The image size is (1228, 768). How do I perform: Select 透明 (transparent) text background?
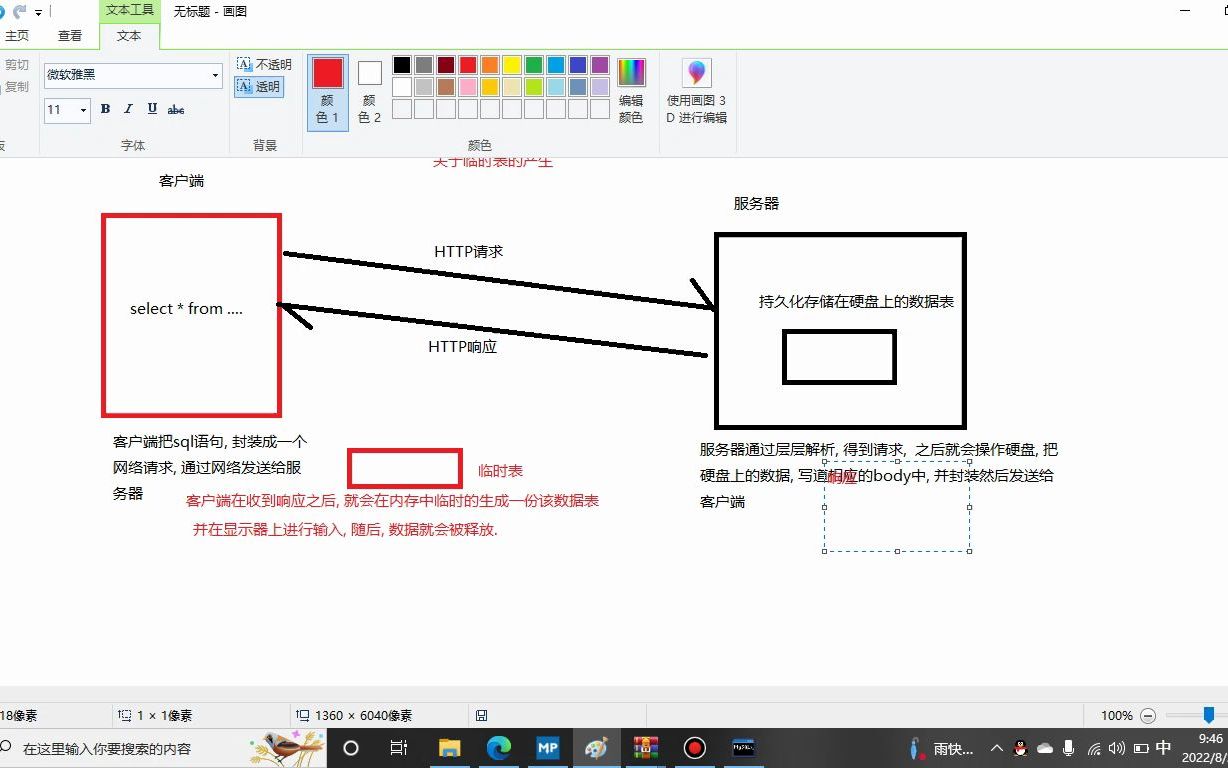259,87
